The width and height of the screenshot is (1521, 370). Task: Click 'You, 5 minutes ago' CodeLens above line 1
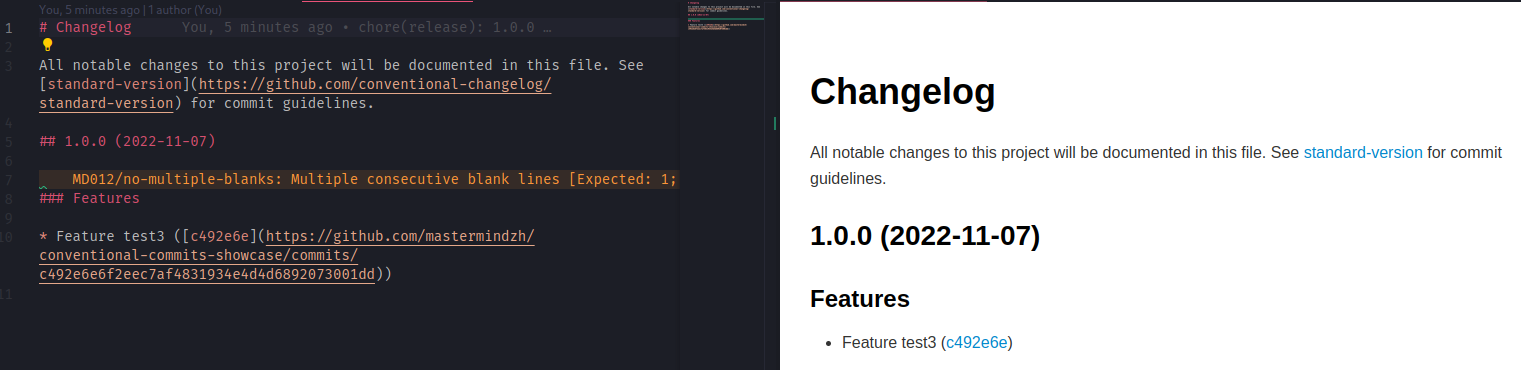(90, 9)
